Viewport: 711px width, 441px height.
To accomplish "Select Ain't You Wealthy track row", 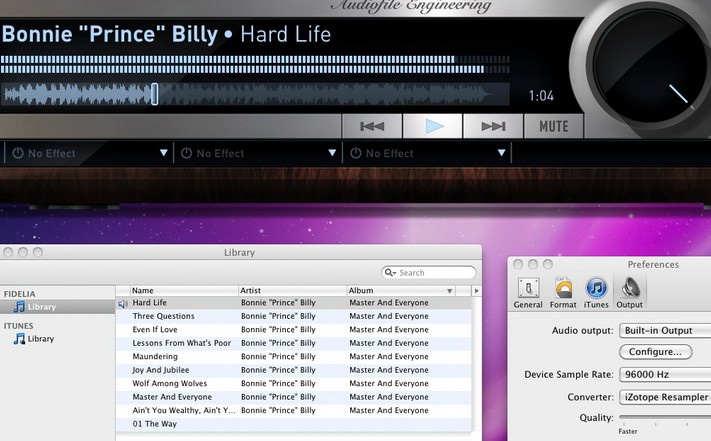I will click(294, 411).
